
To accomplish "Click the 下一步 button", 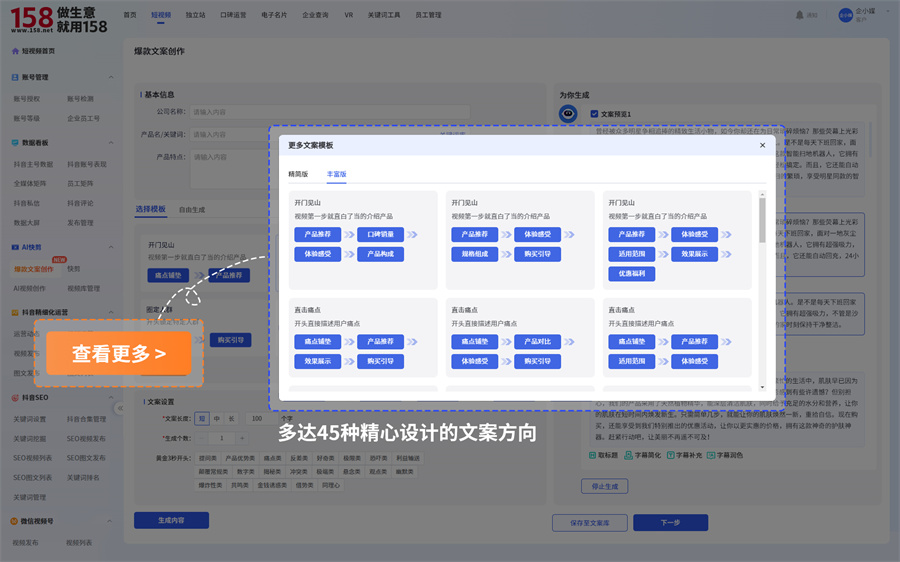I will click(x=670, y=523).
